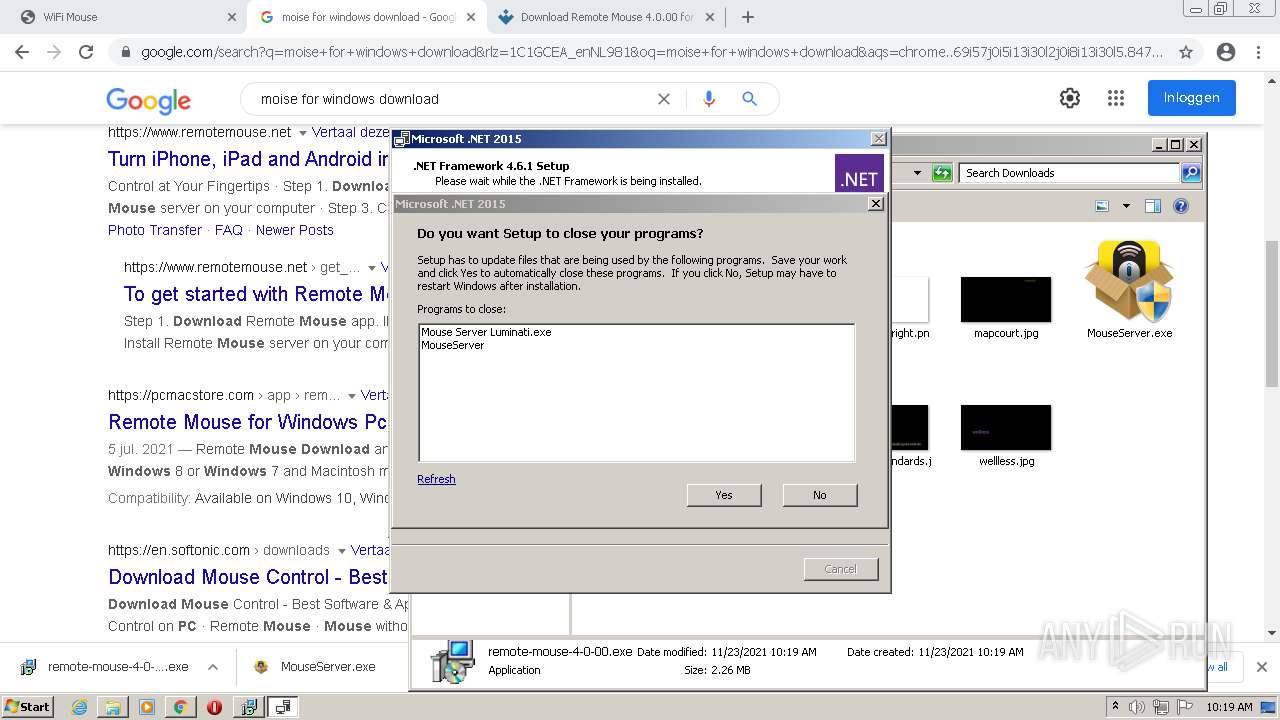Click the setup installer taskbar icon

(249, 707)
